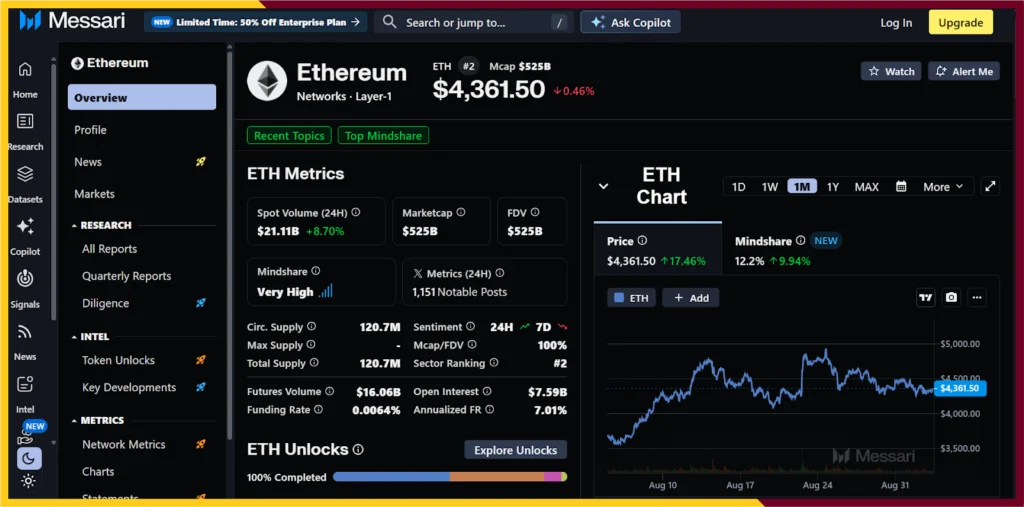This screenshot has height=507, width=1024.
Task: Collapse the ETH Chart section chevron
Action: point(603,186)
